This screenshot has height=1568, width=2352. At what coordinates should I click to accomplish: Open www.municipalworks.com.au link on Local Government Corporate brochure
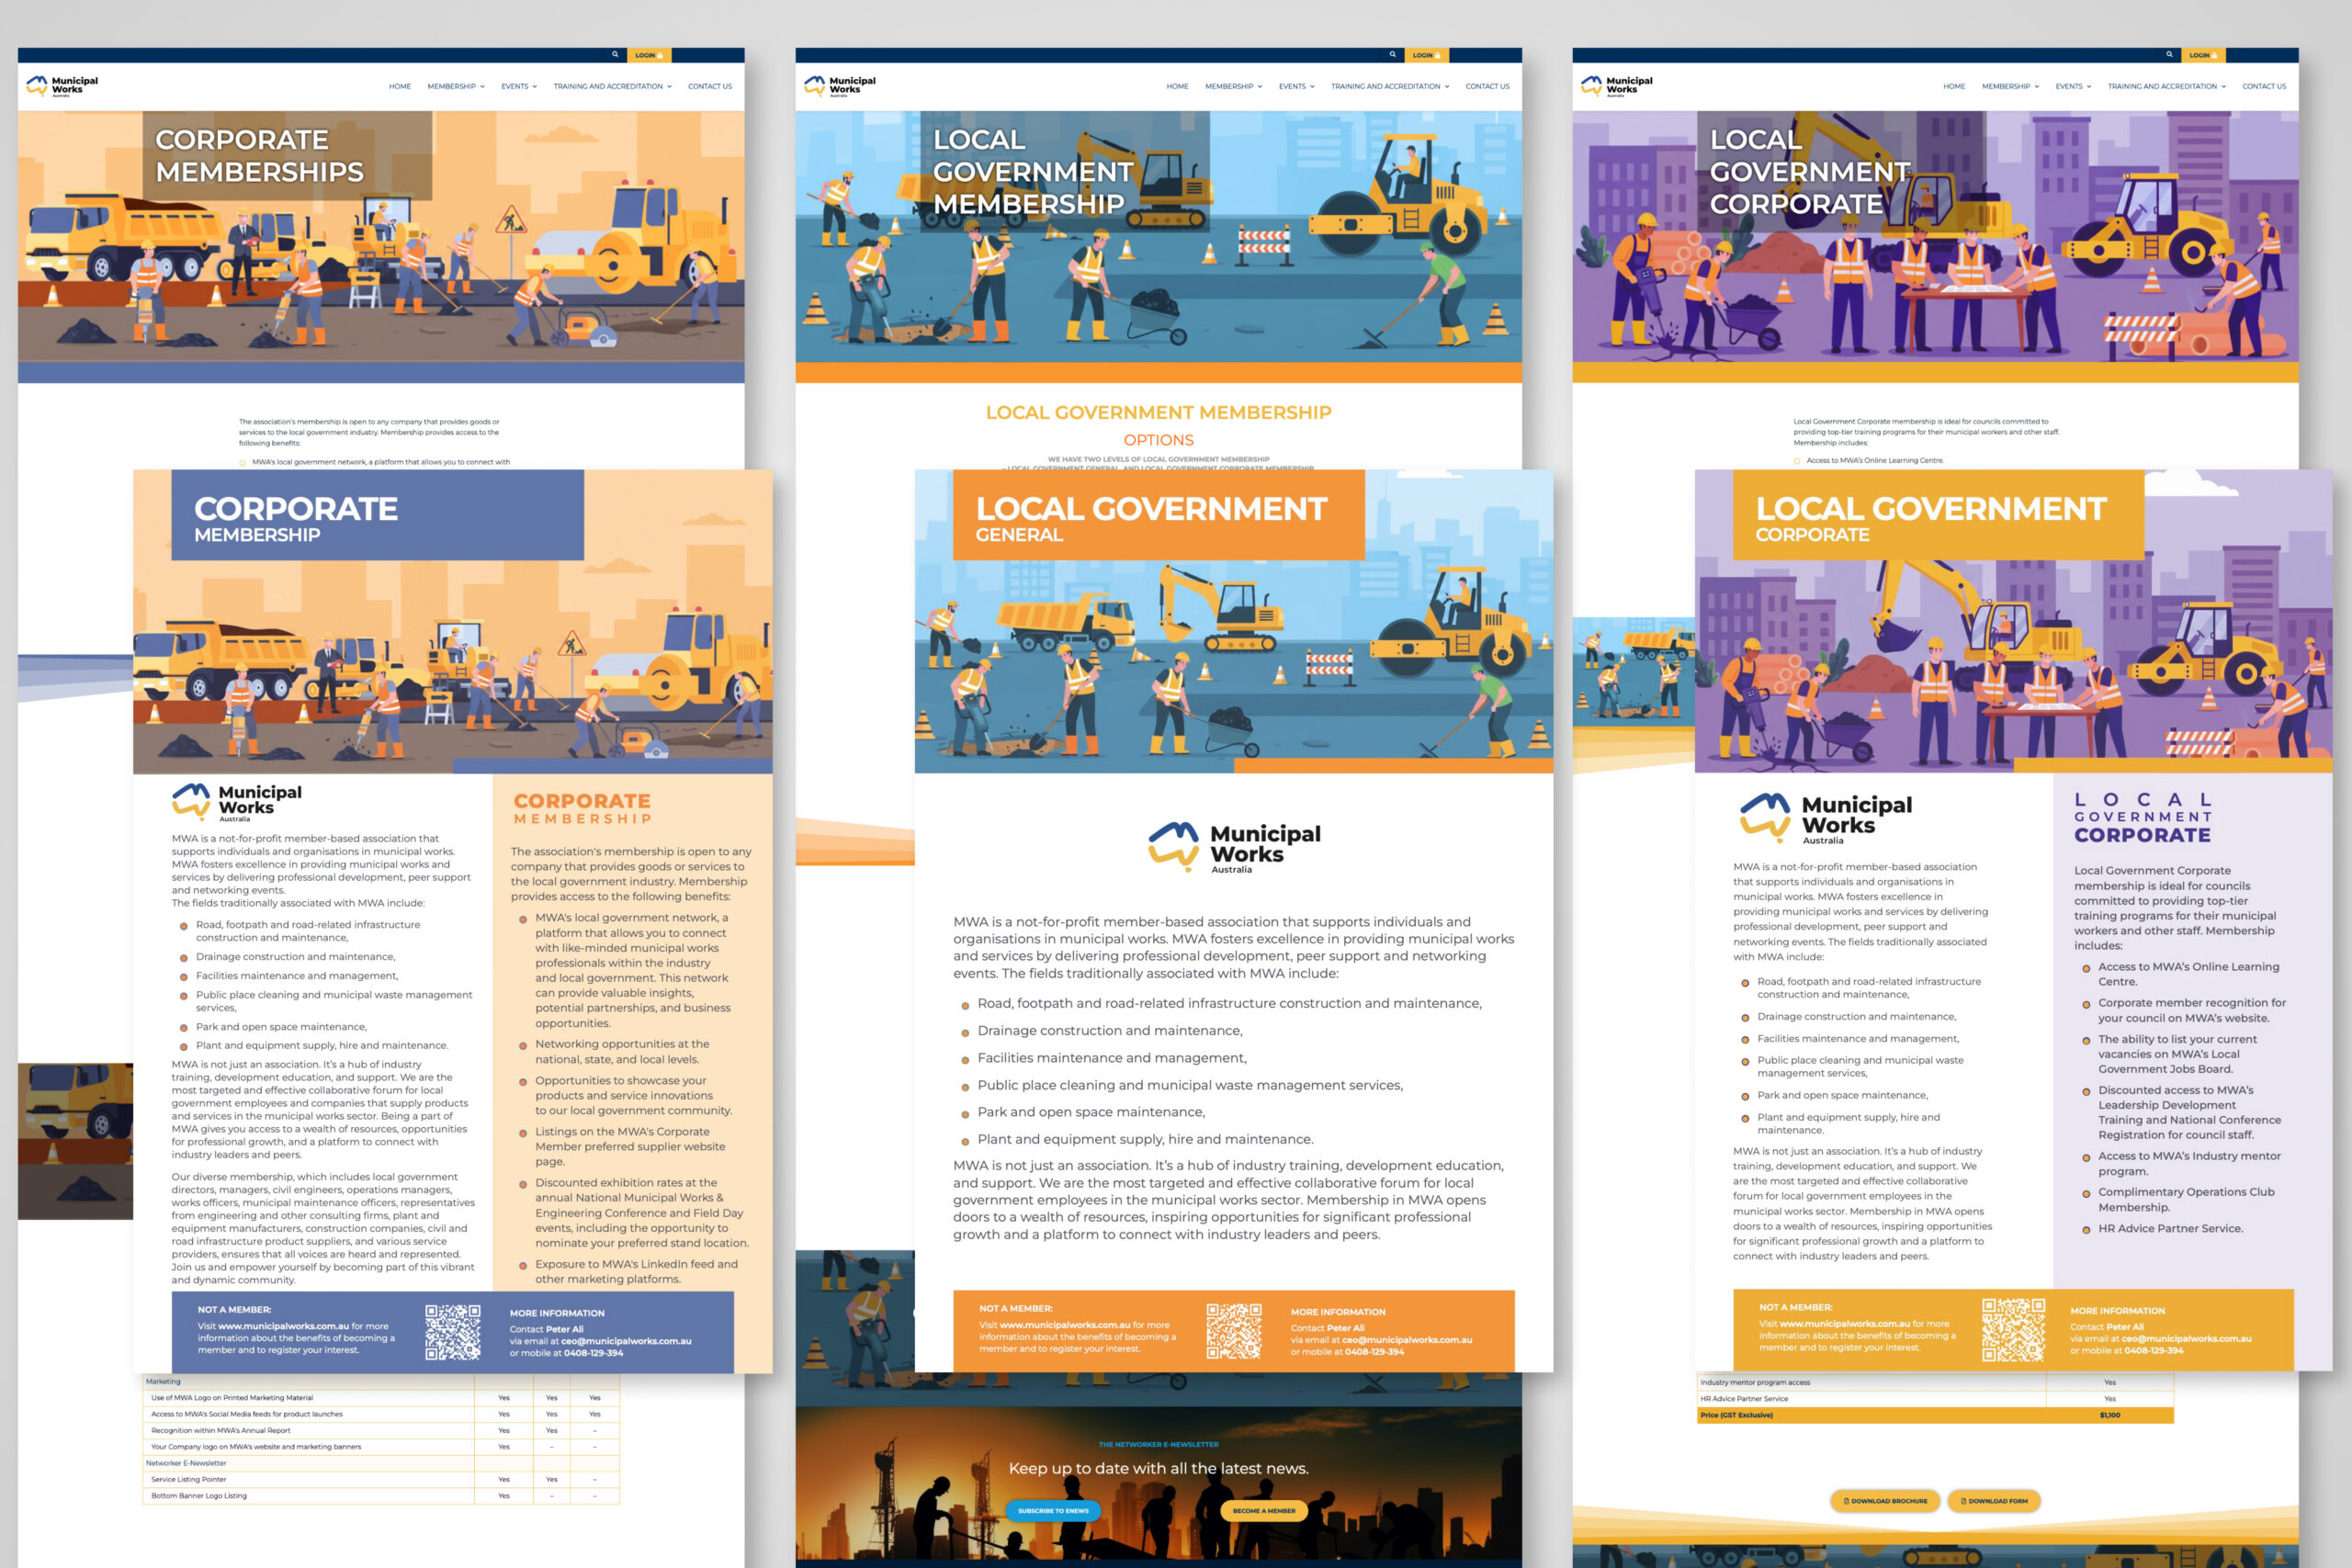click(x=1844, y=1323)
